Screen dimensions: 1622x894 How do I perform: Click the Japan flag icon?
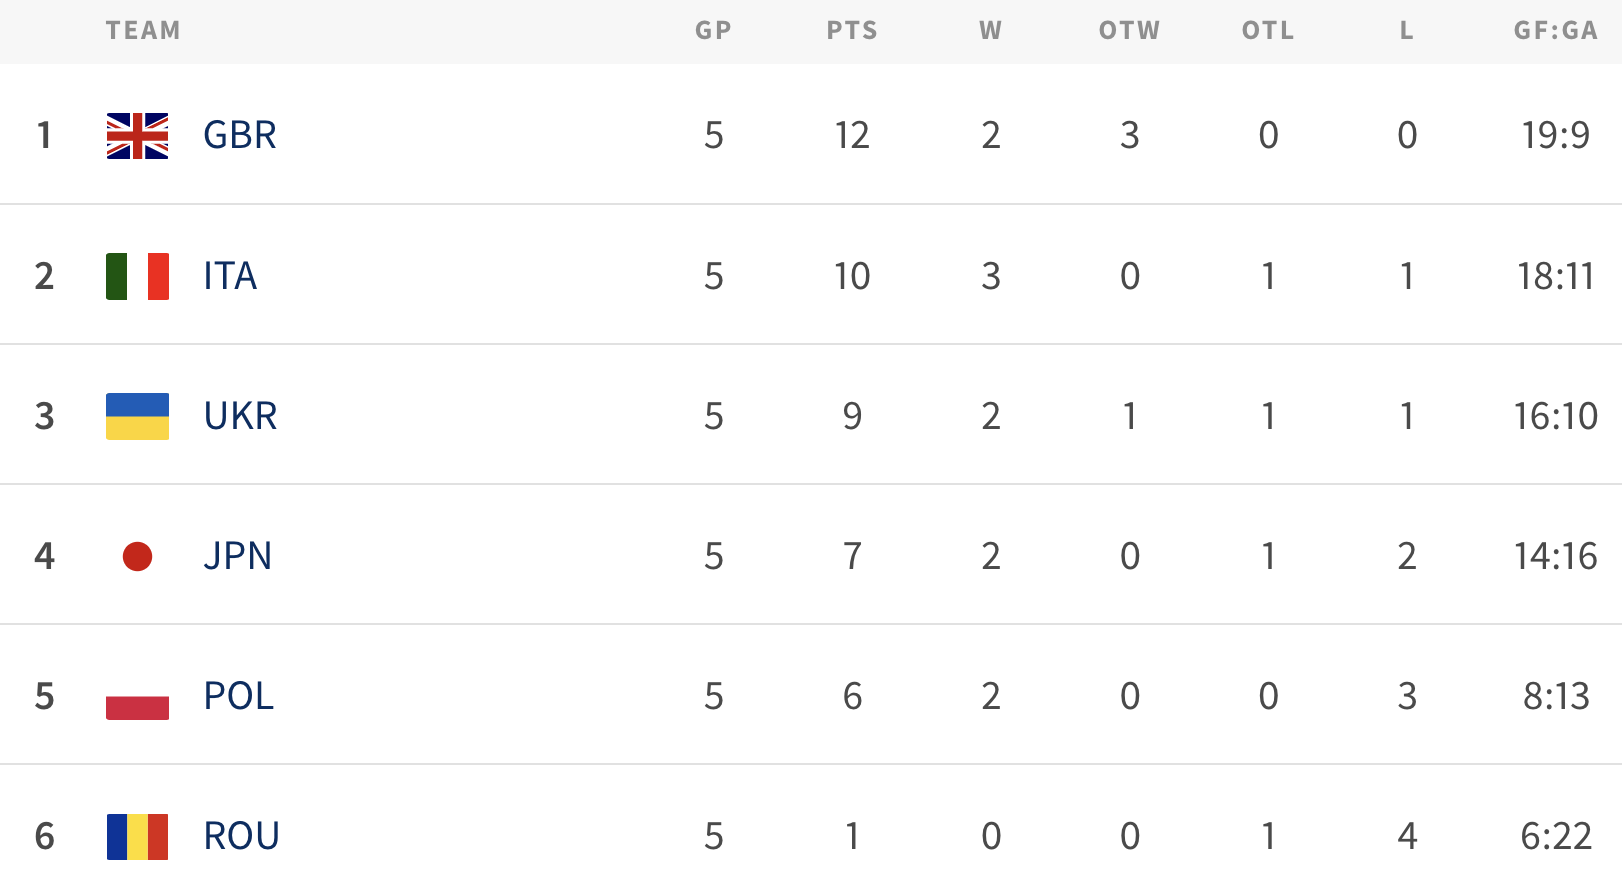137,556
